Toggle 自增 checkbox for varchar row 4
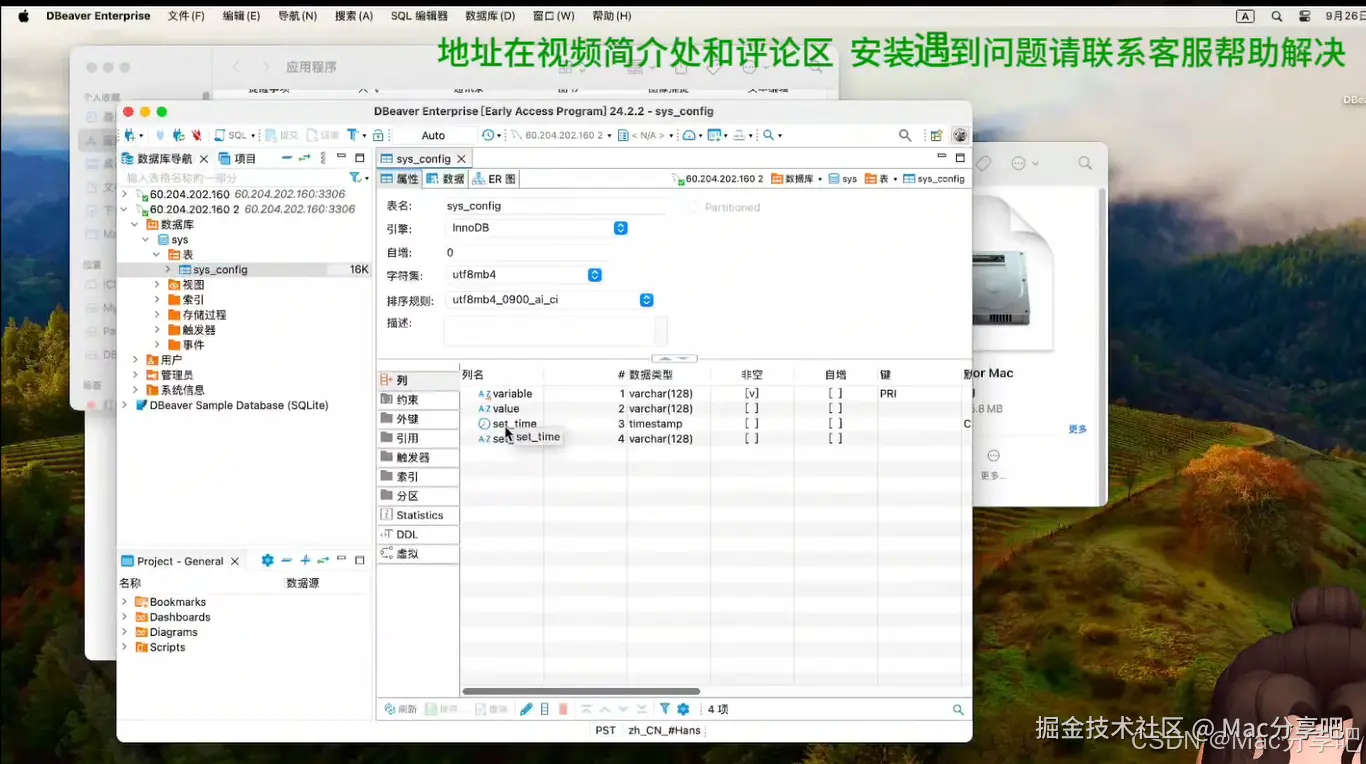The height and width of the screenshot is (764, 1366). [835, 438]
